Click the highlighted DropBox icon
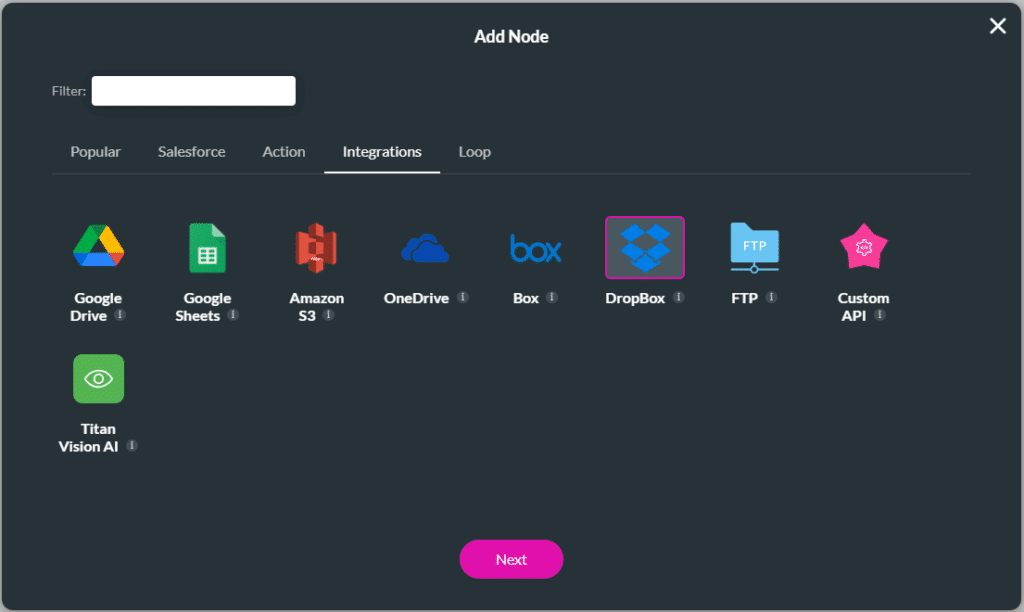This screenshot has width=1024, height=612. click(645, 247)
